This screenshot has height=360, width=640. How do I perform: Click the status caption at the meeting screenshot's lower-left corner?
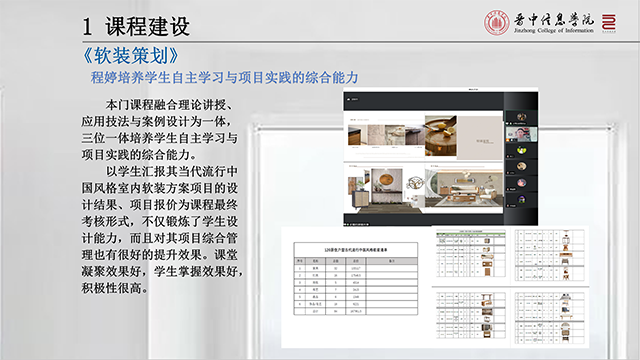357,224
